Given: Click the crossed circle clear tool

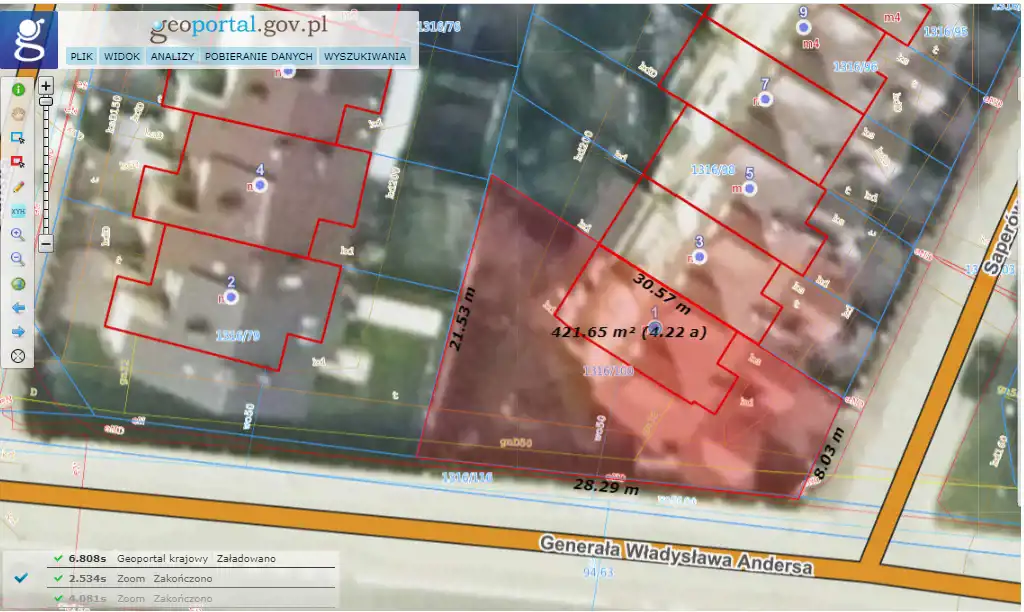Looking at the screenshot, I should click(x=18, y=355).
